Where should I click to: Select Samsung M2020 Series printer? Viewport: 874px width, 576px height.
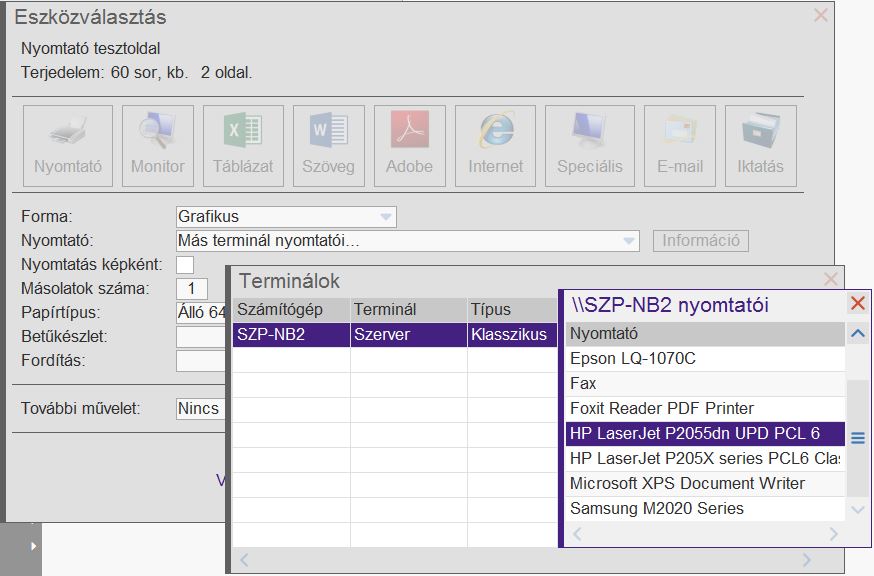pos(705,509)
